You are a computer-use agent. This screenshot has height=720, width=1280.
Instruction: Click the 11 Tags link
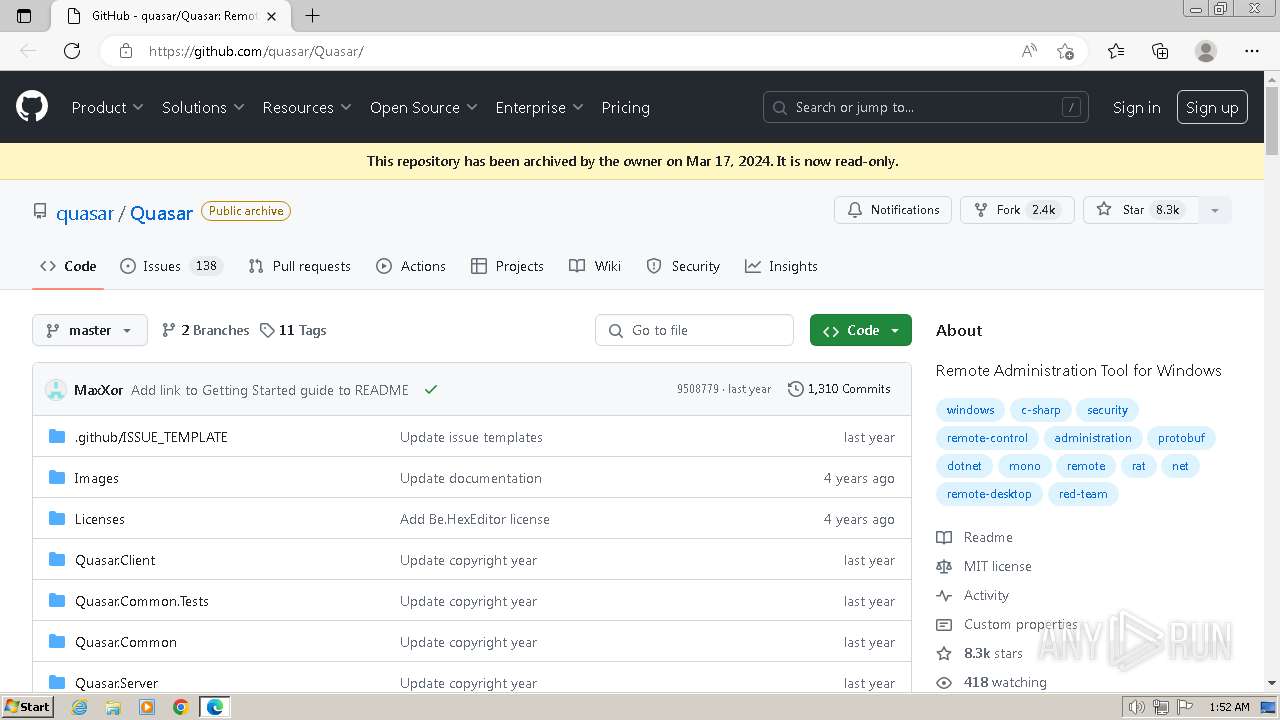pyautogui.click(x=293, y=330)
